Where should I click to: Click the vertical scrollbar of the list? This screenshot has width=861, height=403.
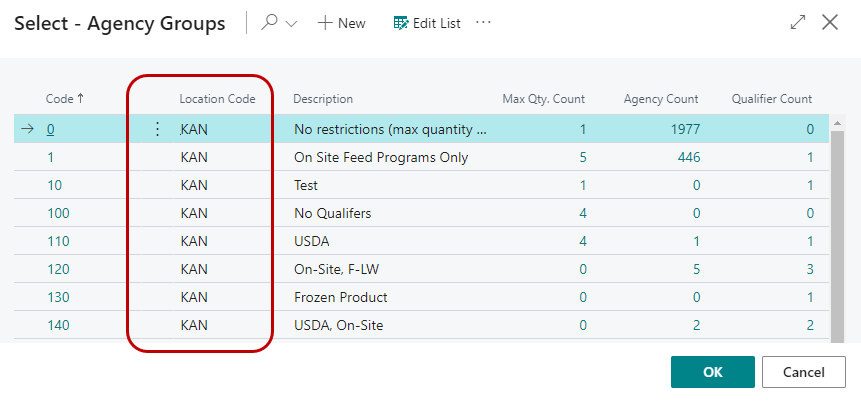[x=838, y=230]
